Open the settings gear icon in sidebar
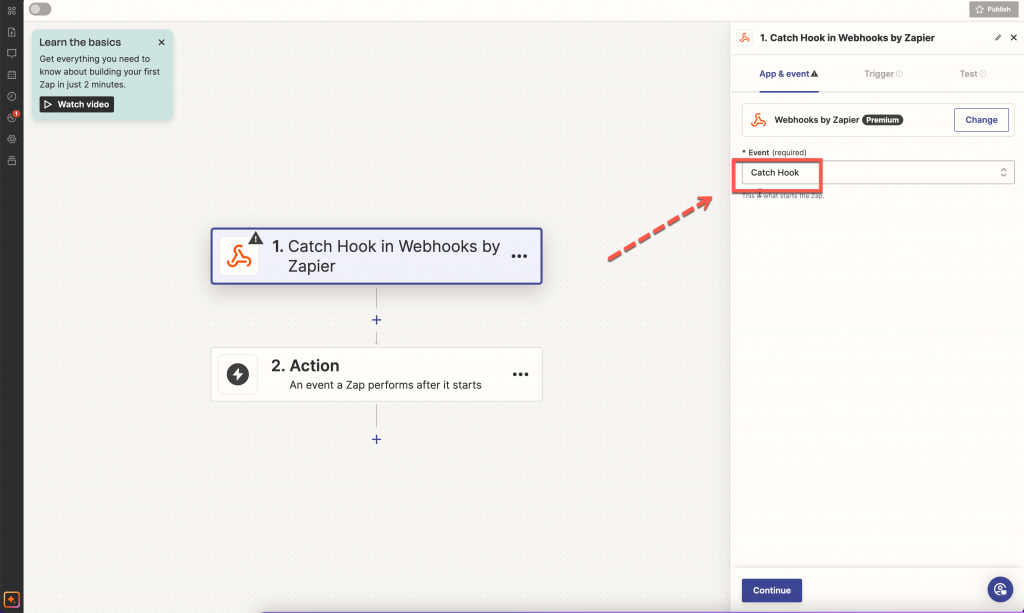 tap(12, 139)
